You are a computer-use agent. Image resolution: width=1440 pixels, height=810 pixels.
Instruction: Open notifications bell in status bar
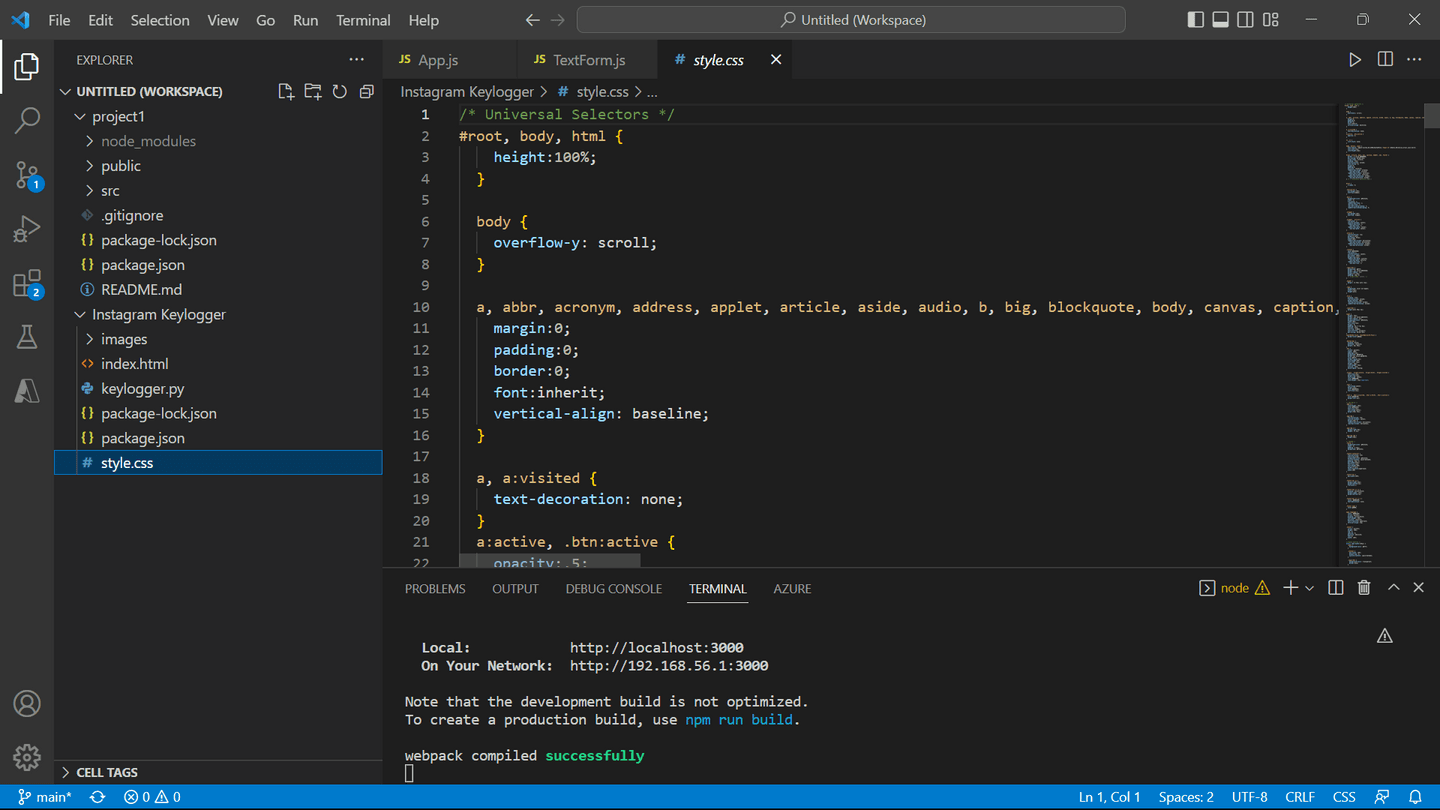(1415, 797)
